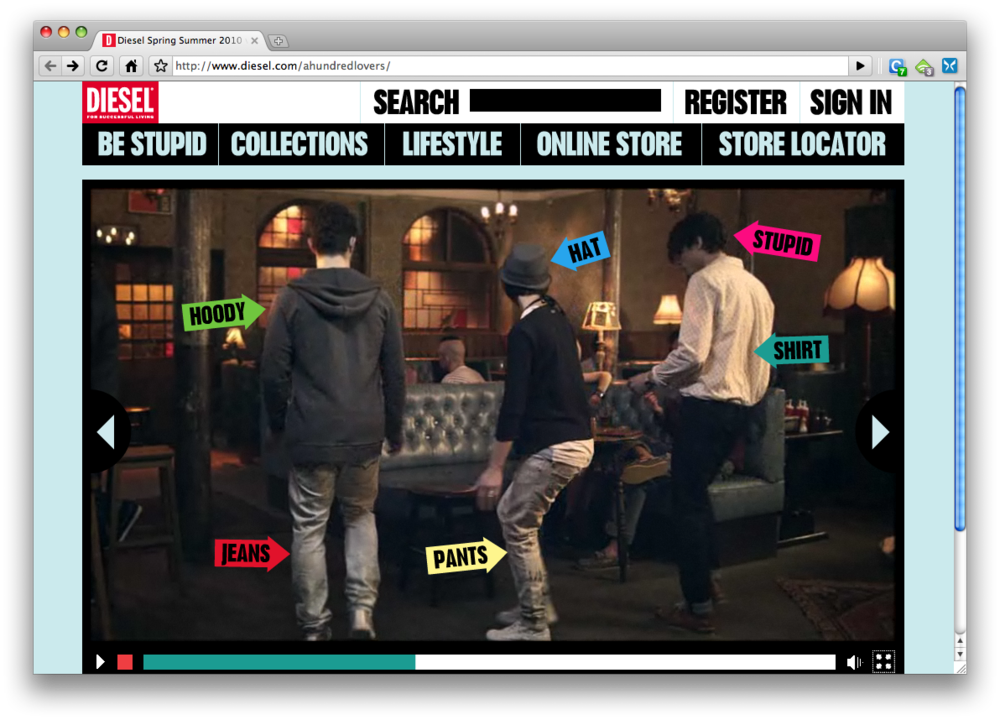Open the Collections menu
The height and width of the screenshot is (720, 1000).
pos(300,144)
